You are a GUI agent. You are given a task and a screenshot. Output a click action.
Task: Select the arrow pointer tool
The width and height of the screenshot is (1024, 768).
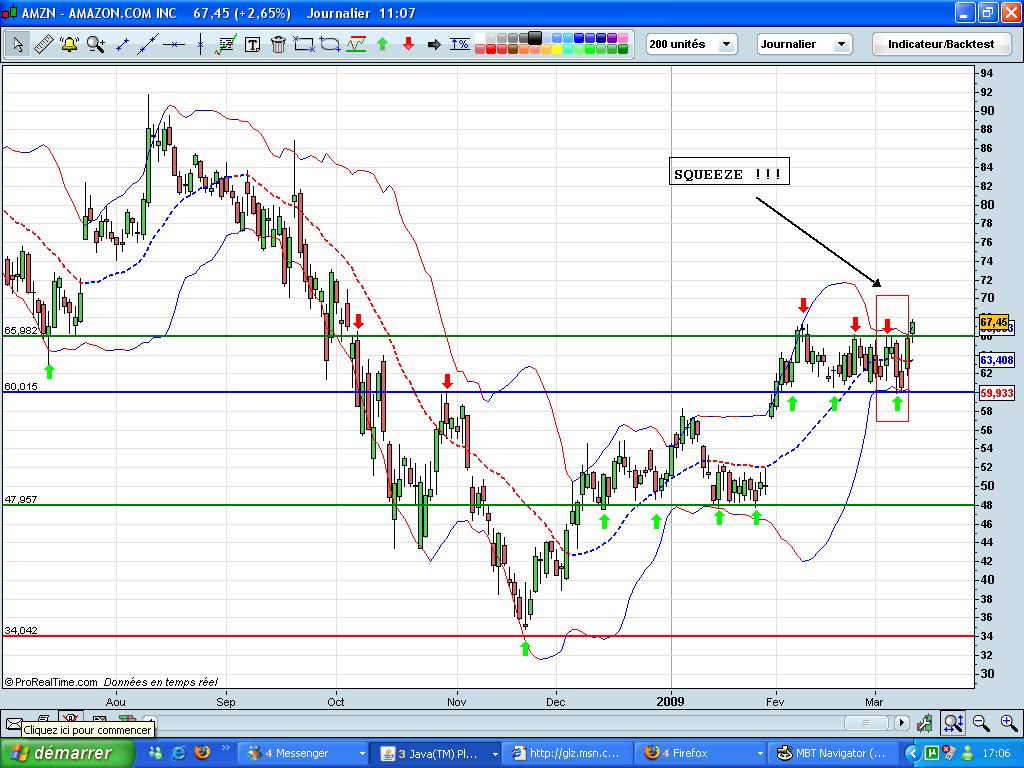click(x=18, y=44)
